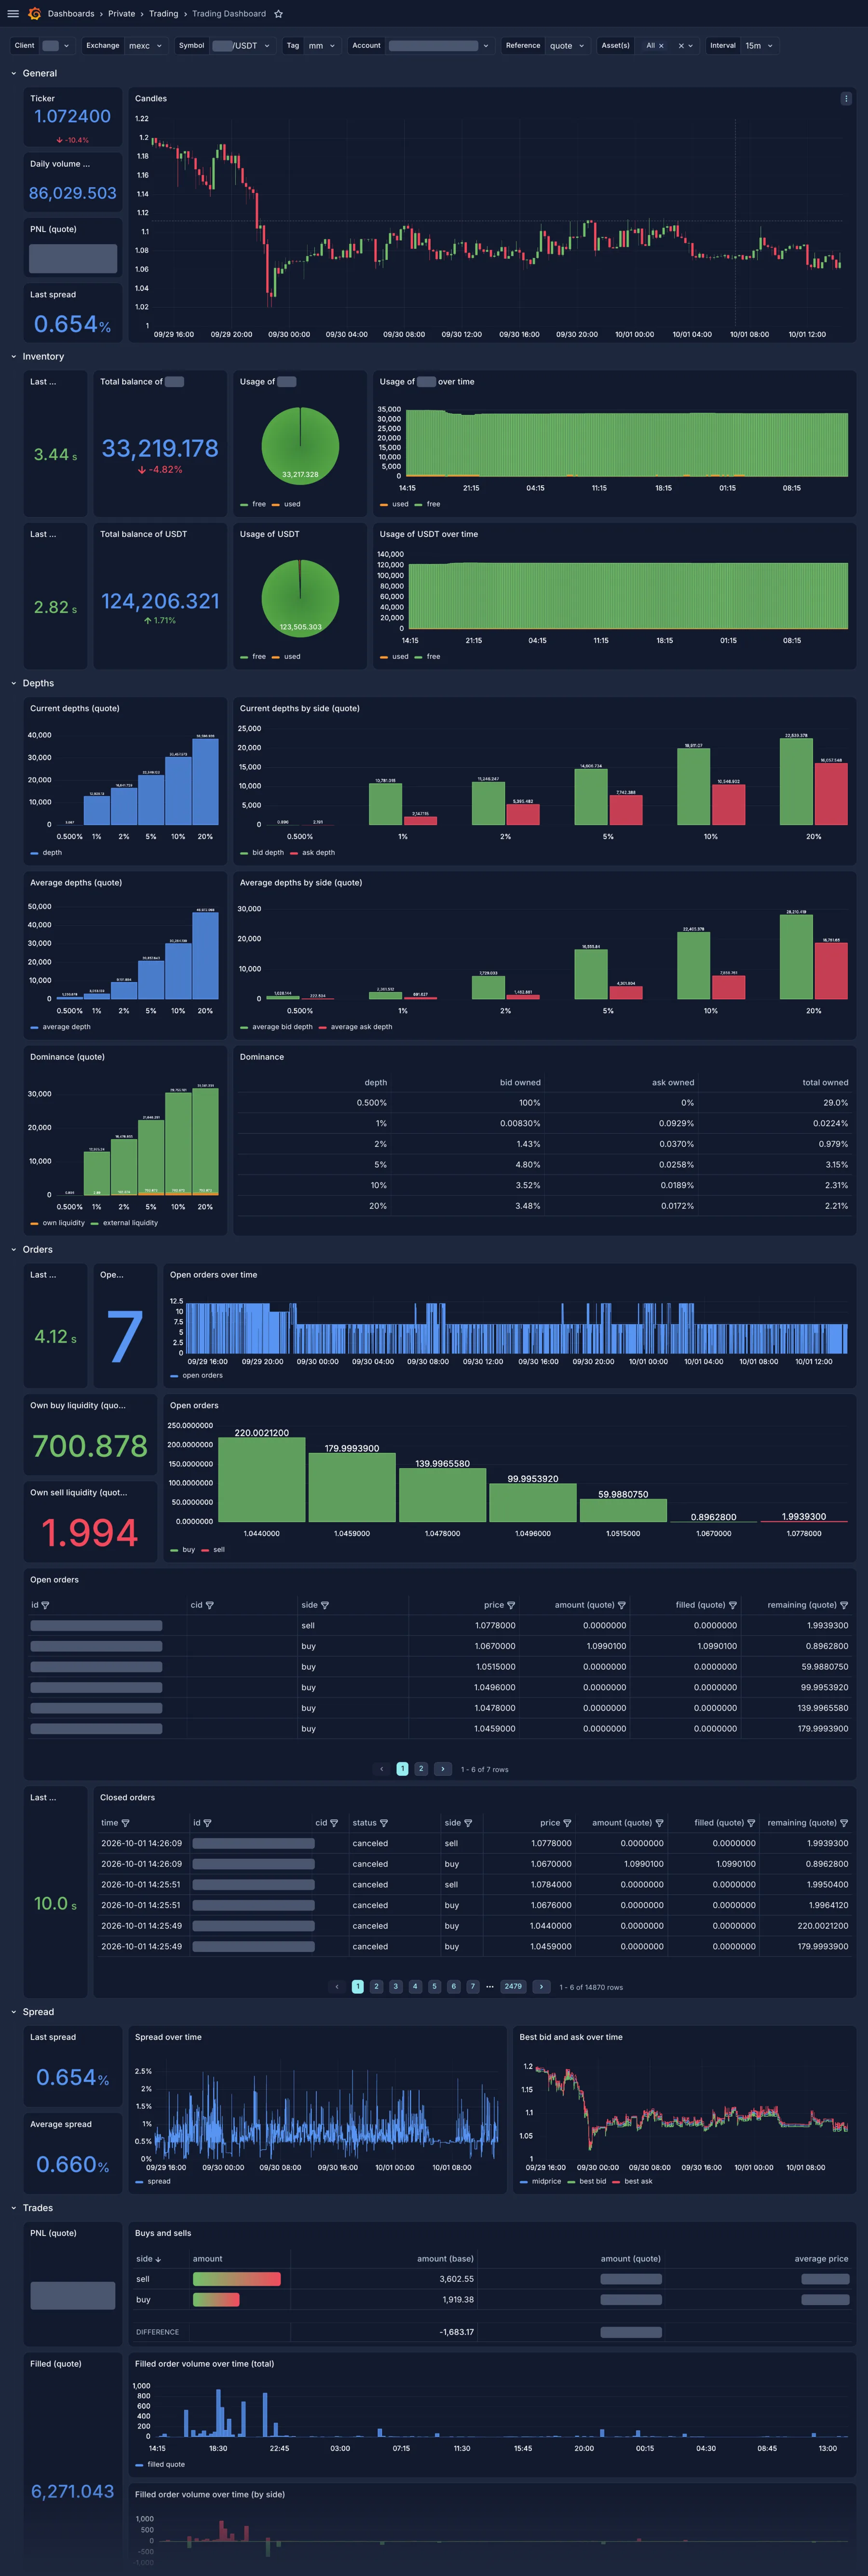Click the Grafana logo icon

[x=34, y=14]
